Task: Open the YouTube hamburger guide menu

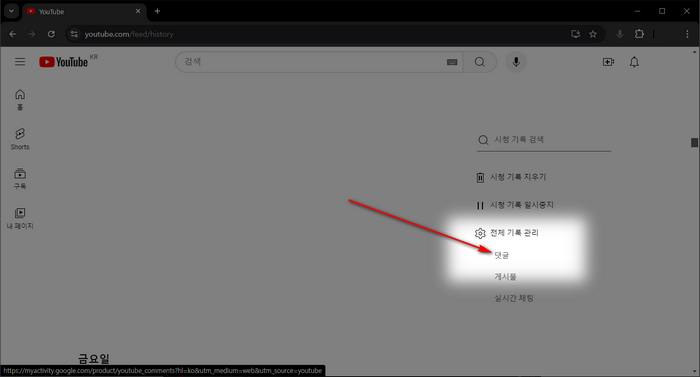Action: pos(20,62)
